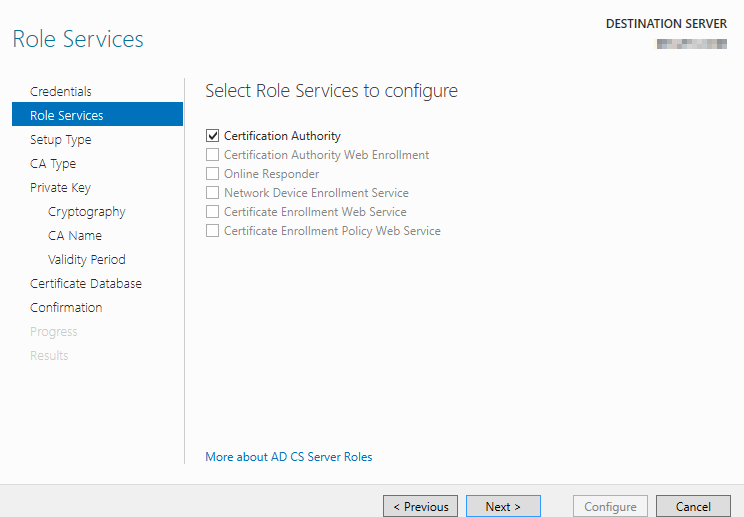
Task: Check Certificate Enrollment Web Service box
Action: 212,212
